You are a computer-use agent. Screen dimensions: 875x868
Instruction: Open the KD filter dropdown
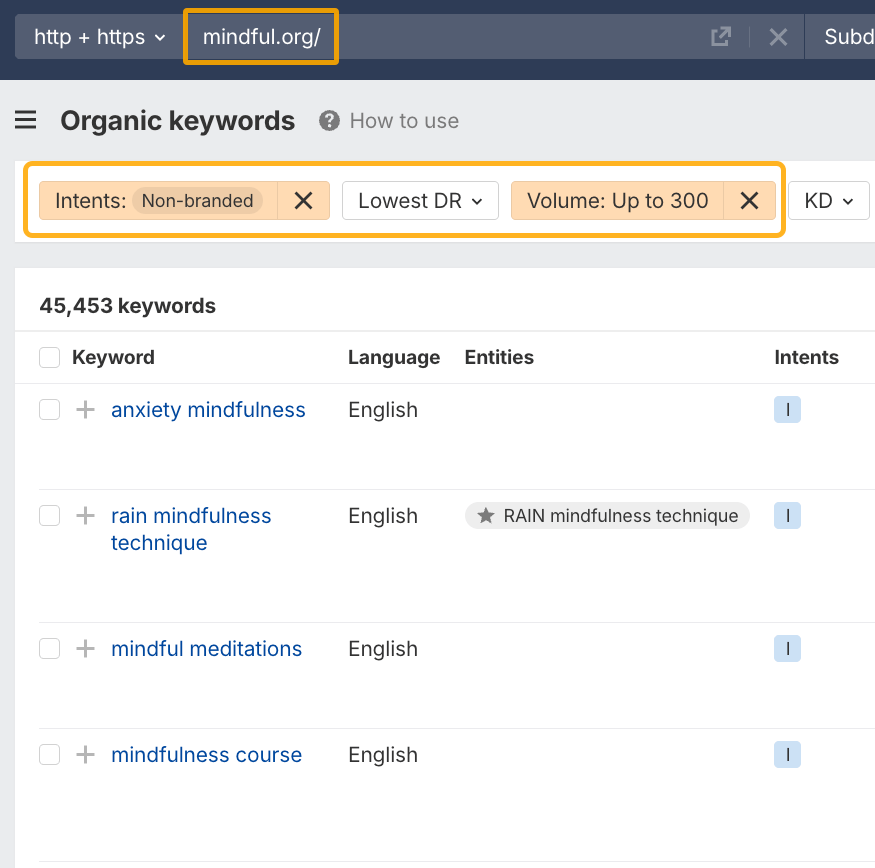[x=829, y=200]
